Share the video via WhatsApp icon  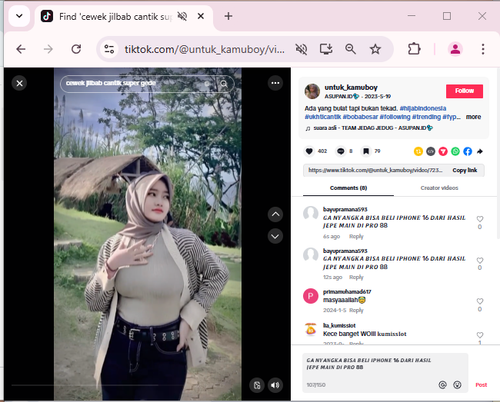(x=455, y=151)
